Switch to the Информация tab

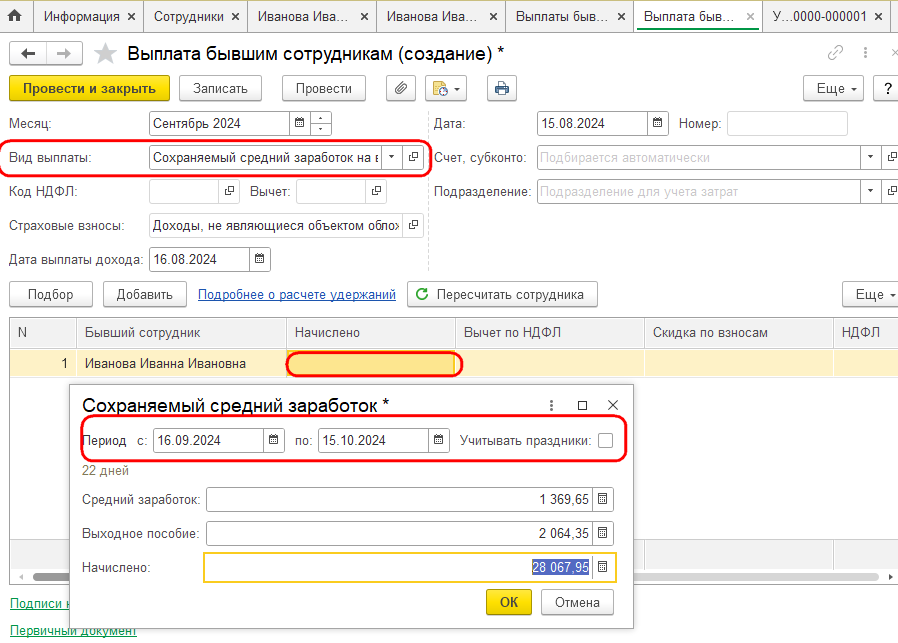pyautogui.click(x=81, y=17)
